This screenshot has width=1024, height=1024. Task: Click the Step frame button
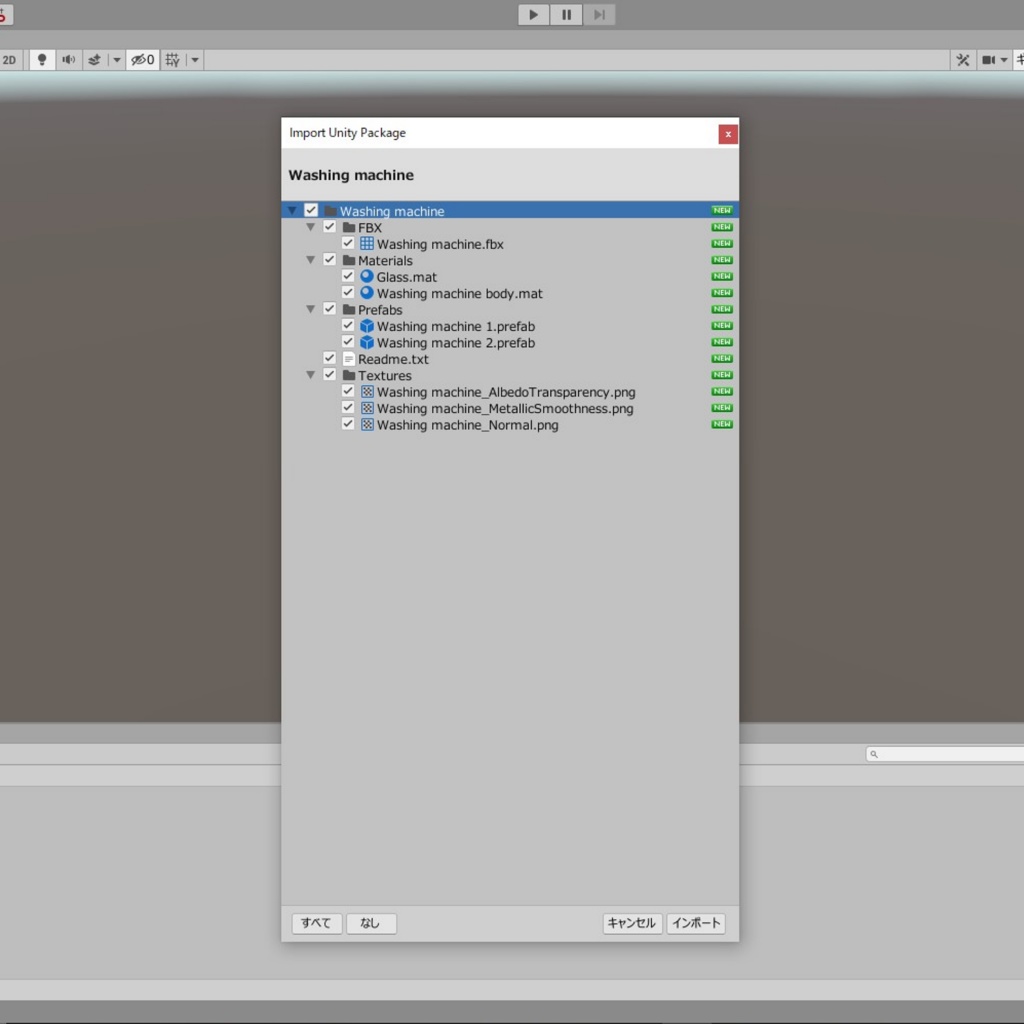[x=599, y=14]
